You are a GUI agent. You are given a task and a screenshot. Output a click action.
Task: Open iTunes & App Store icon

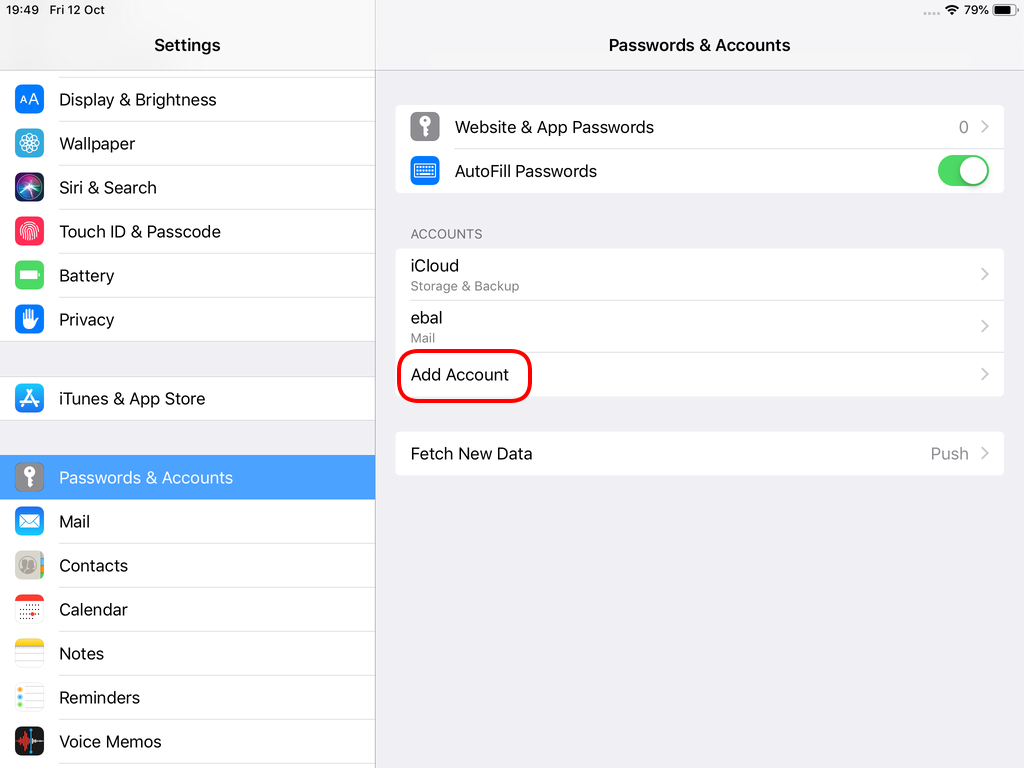(29, 398)
